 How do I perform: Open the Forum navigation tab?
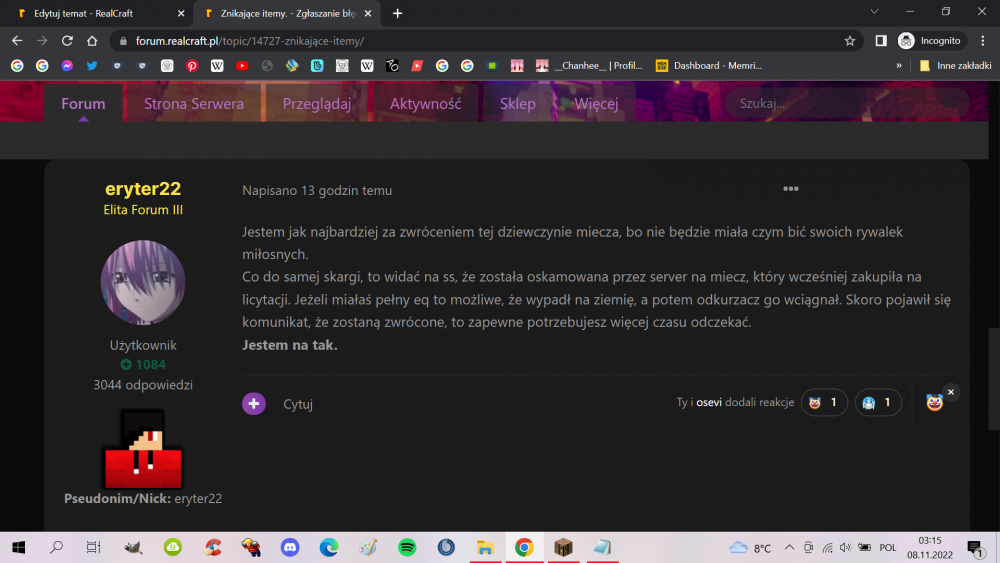click(83, 103)
